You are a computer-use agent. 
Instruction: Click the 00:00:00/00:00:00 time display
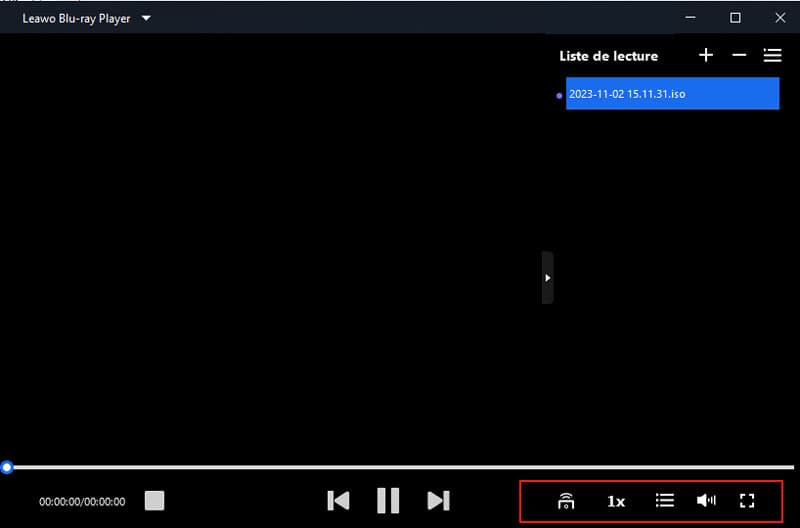point(82,501)
